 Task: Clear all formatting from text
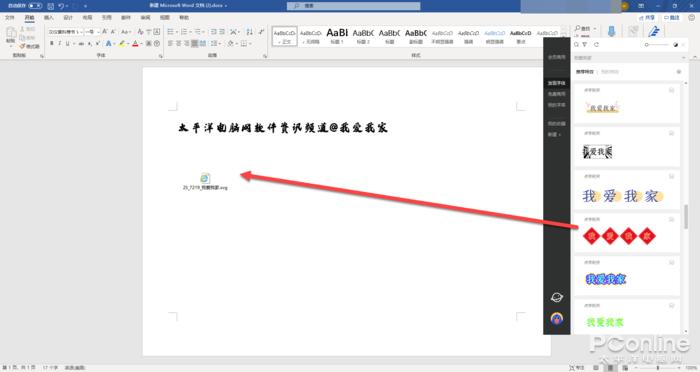coord(140,32)
